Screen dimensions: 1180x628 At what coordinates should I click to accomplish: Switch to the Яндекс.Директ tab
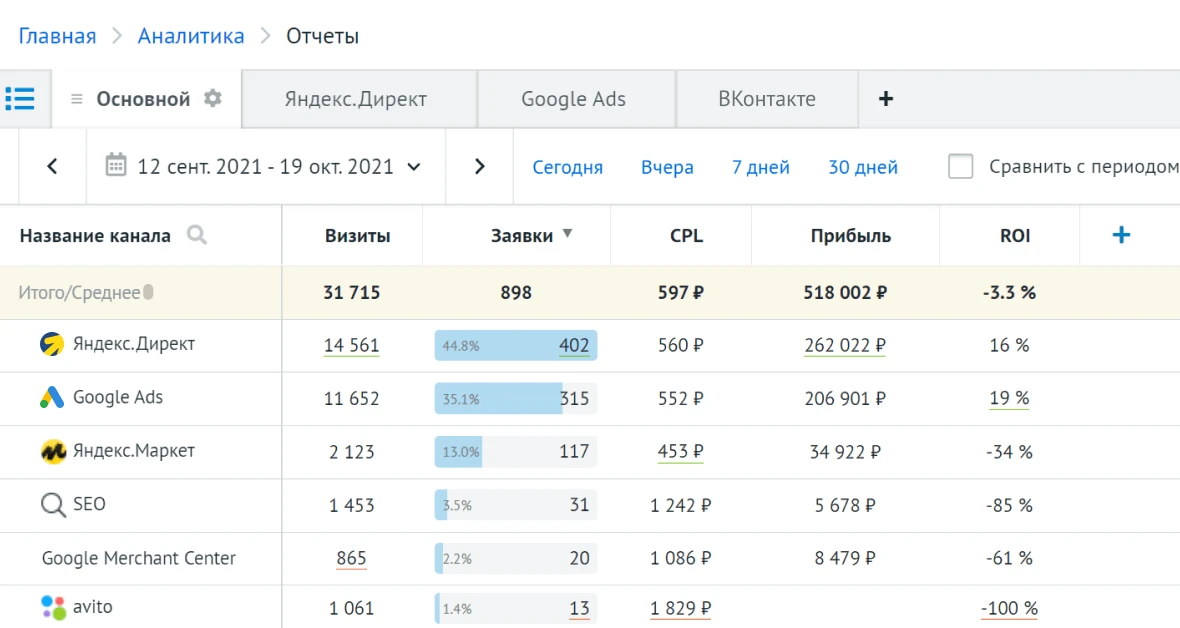click(x=355, y=99)
